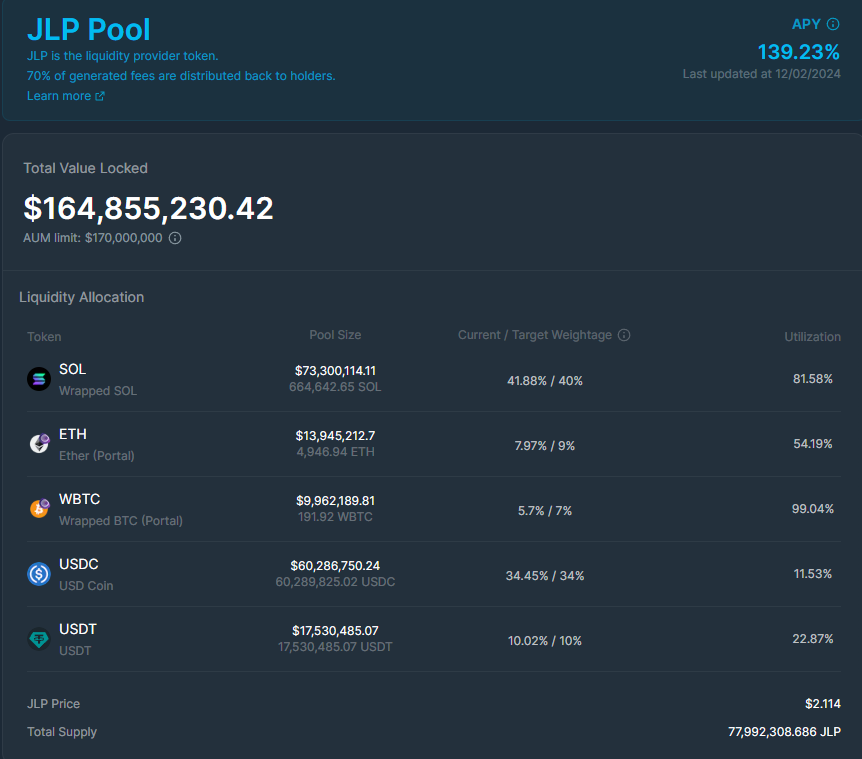Click the $17,530,485.07 pool size

(335, 630)
